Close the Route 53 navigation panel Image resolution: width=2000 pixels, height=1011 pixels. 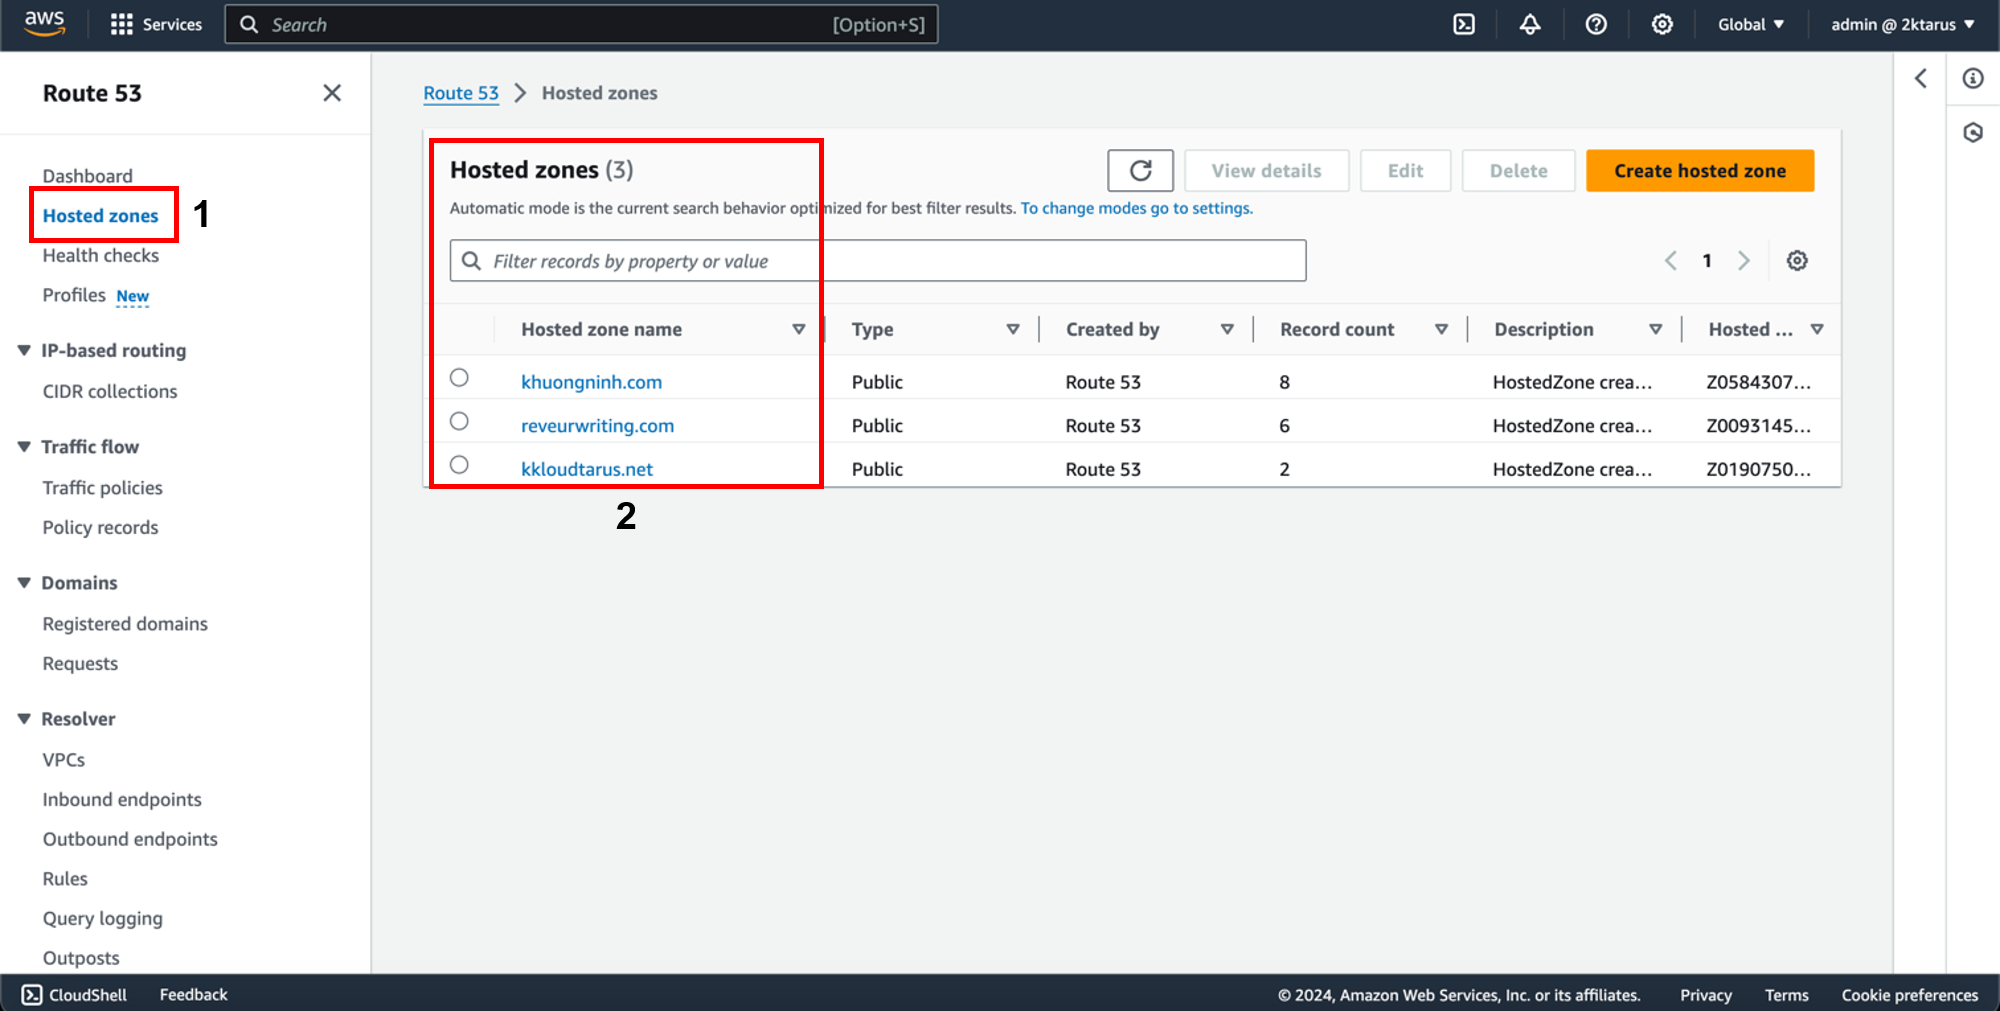point(332,93)
